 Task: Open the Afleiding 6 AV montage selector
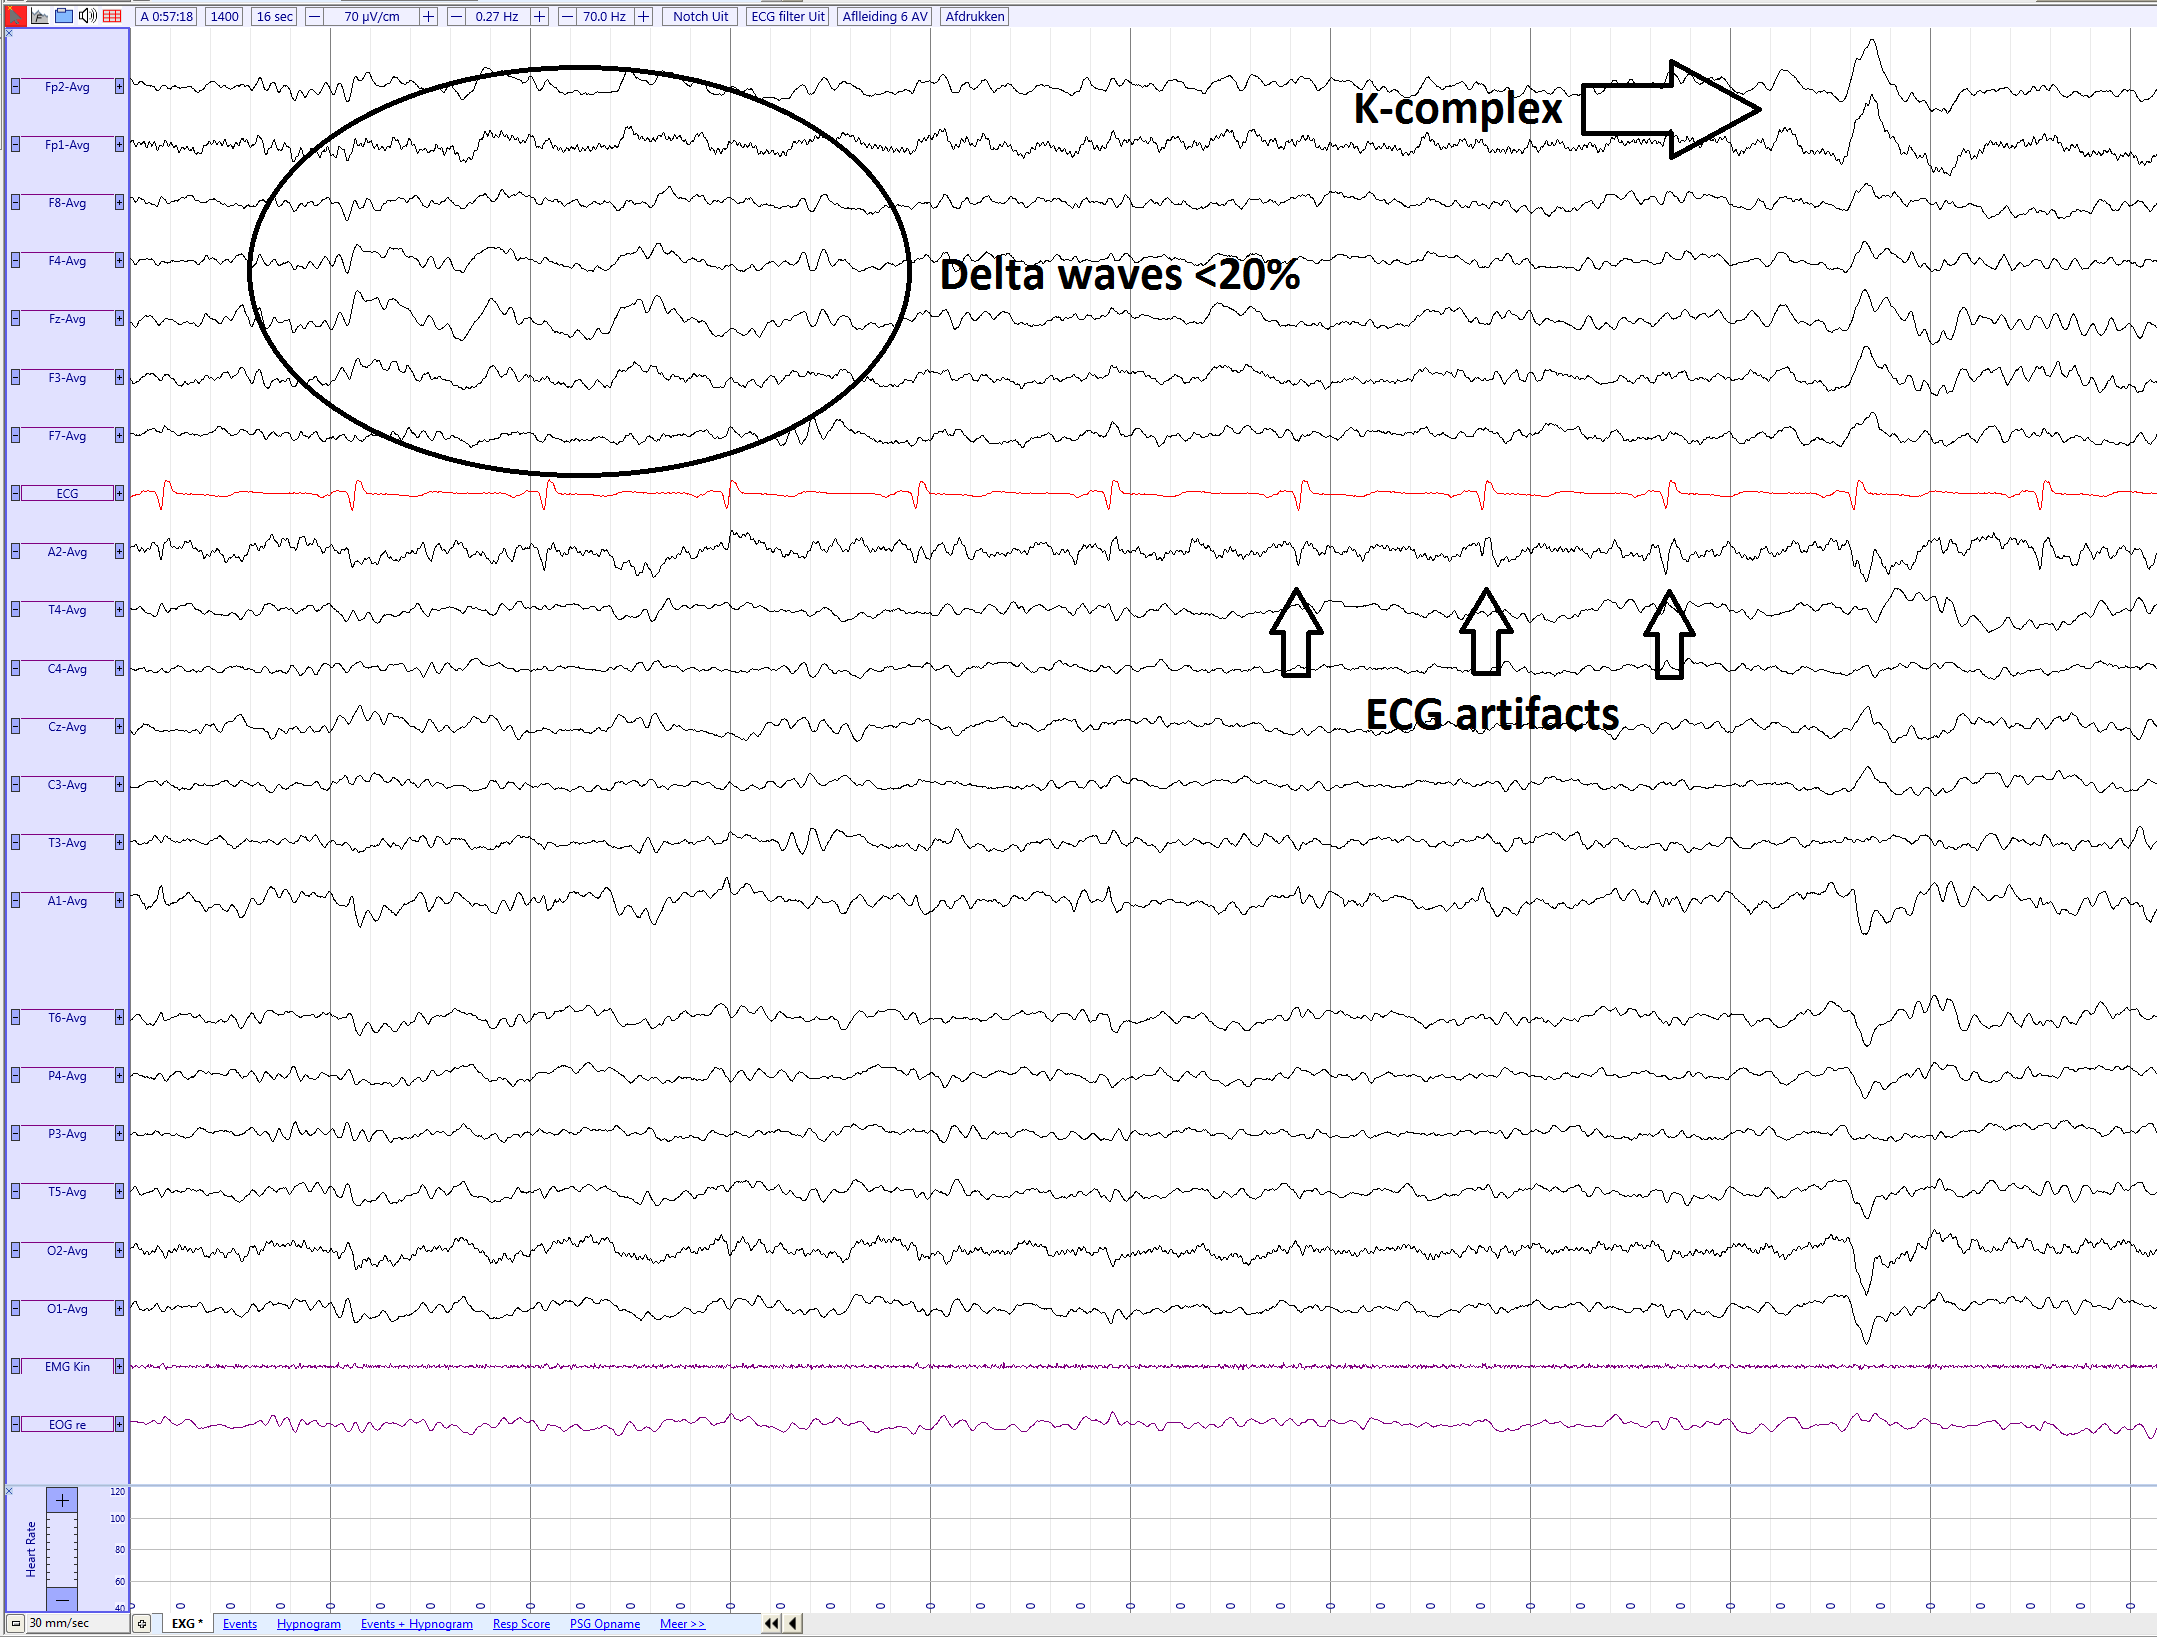point(884,16)
